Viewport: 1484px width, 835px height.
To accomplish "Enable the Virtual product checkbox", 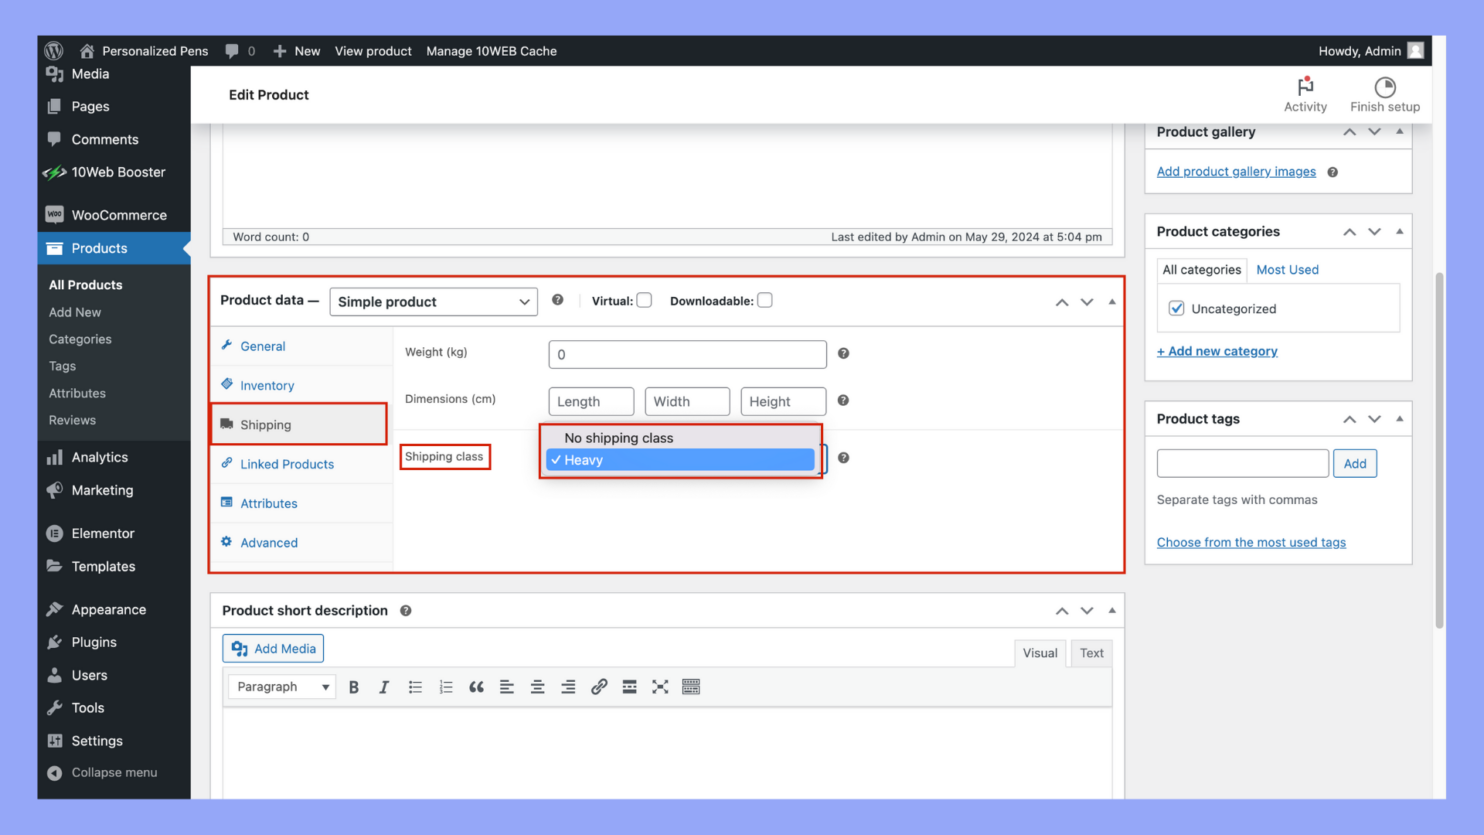I will (644, 299).
